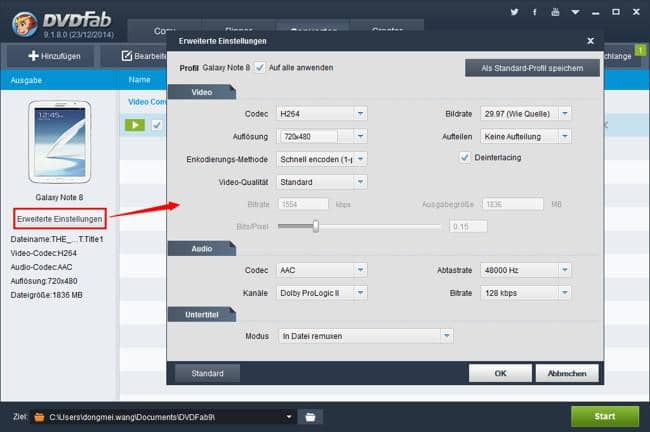Screen dimensions: 650x432
Task: Click the Ausgabegröße 1836 field
Action: 513,204
